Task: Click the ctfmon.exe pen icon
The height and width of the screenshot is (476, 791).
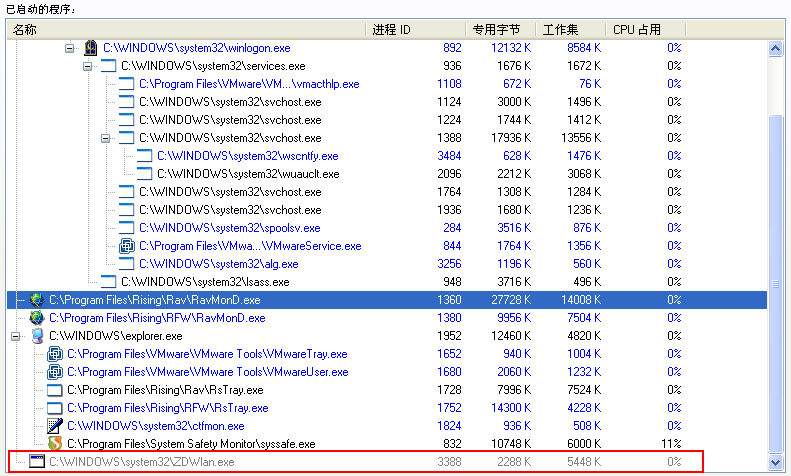Action: [x=54, y=426]
